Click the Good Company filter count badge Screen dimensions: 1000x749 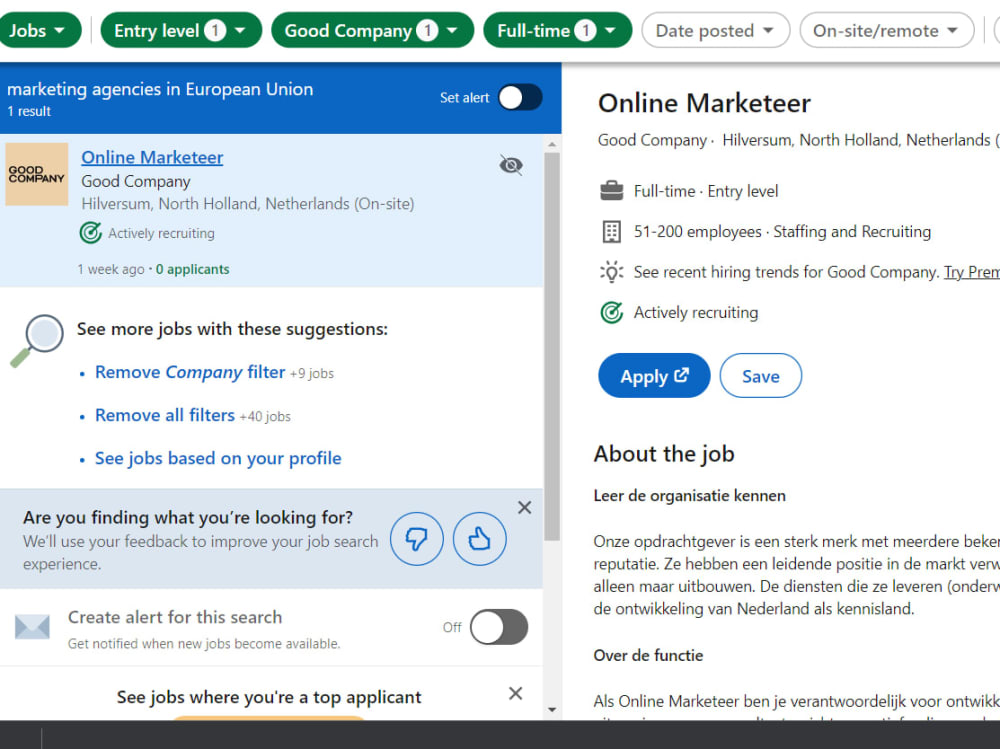[x=427, y=30]
